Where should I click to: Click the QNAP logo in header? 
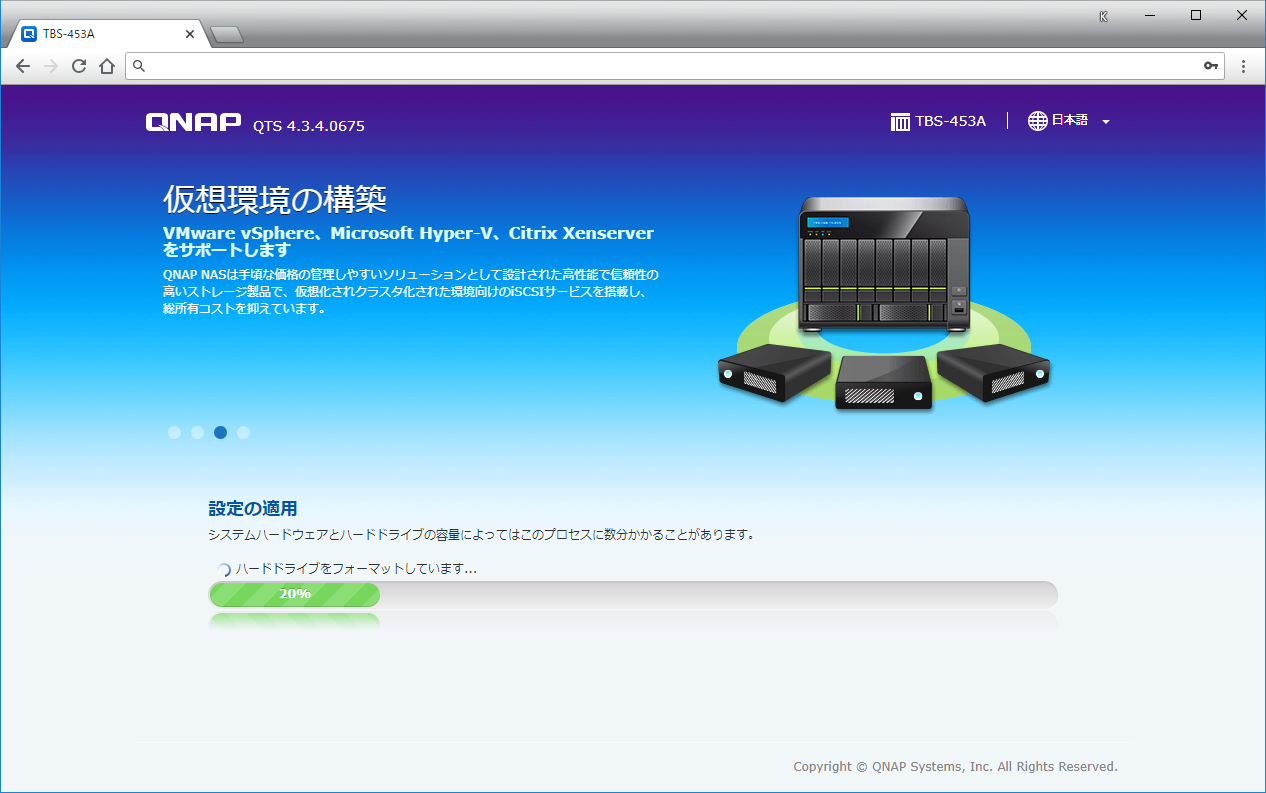193,122
